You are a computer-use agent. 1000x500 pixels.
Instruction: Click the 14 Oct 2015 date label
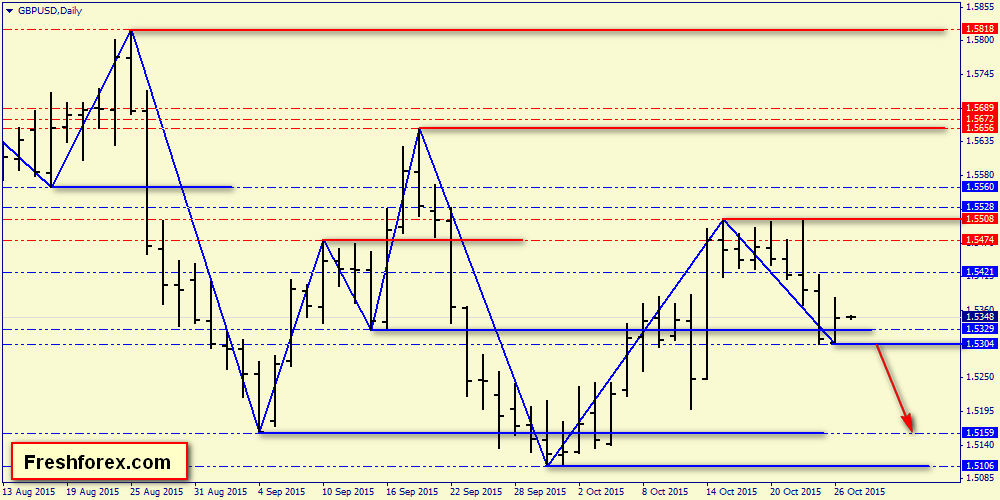pyautogui.click(x=732, y=492)
